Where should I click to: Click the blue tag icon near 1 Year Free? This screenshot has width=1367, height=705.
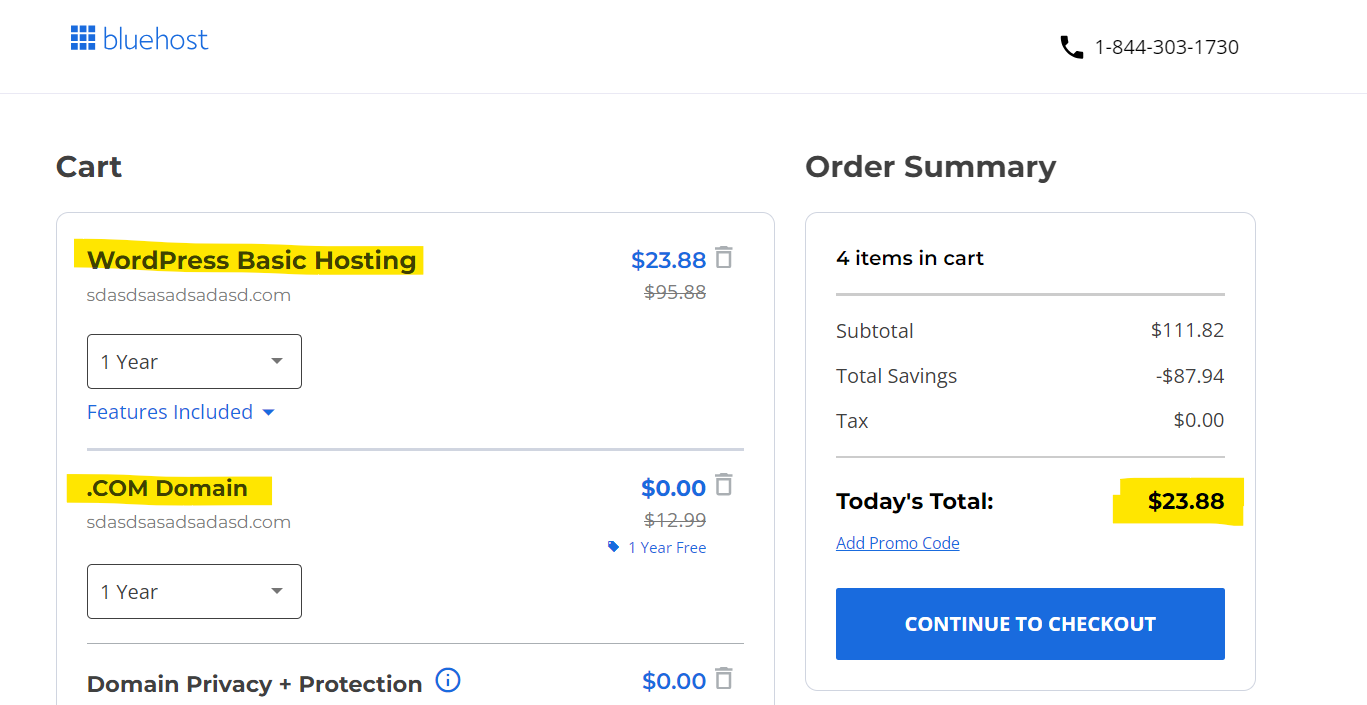click(613, 547)
